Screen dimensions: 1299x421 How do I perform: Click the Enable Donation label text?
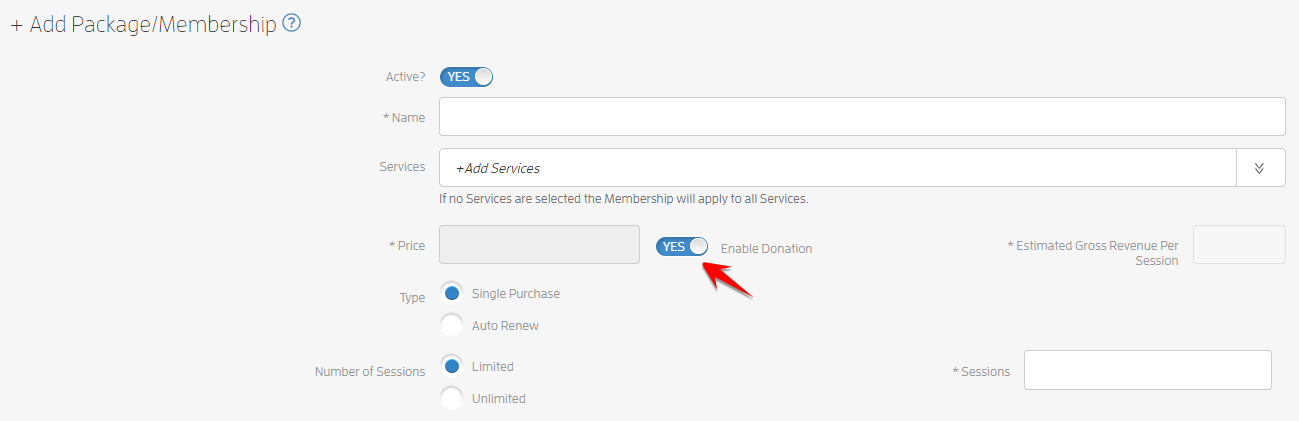[x=766, y=248]
